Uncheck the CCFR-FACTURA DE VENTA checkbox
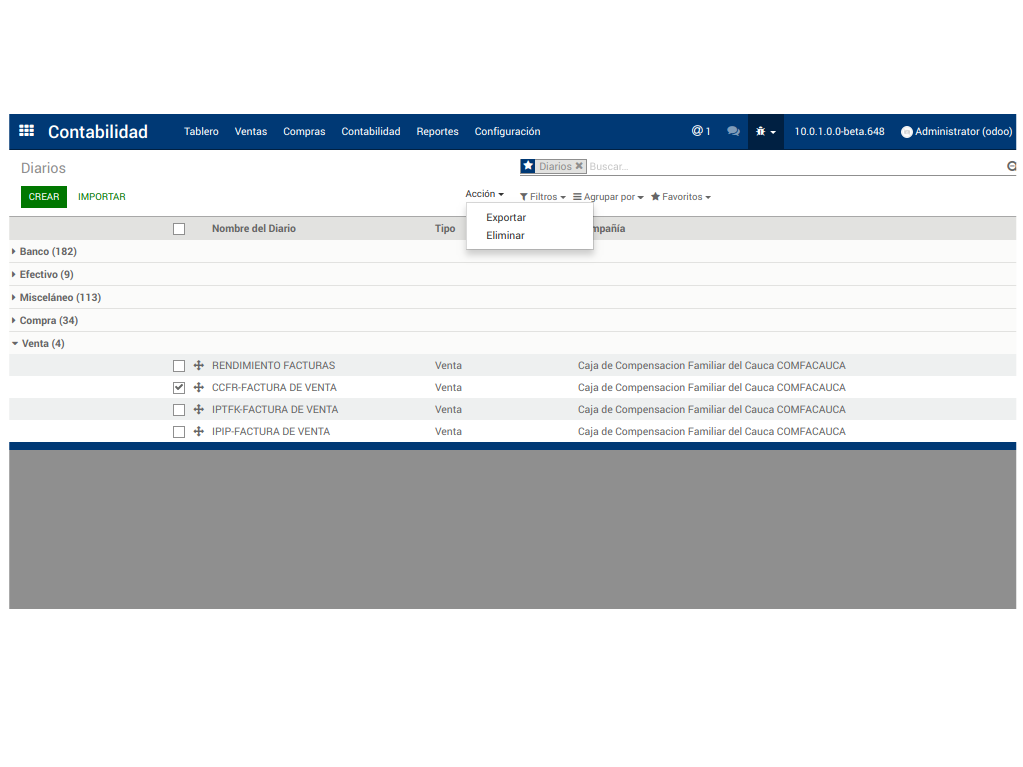The width and height of the screenshot is (1023, 767). point(179,388)
